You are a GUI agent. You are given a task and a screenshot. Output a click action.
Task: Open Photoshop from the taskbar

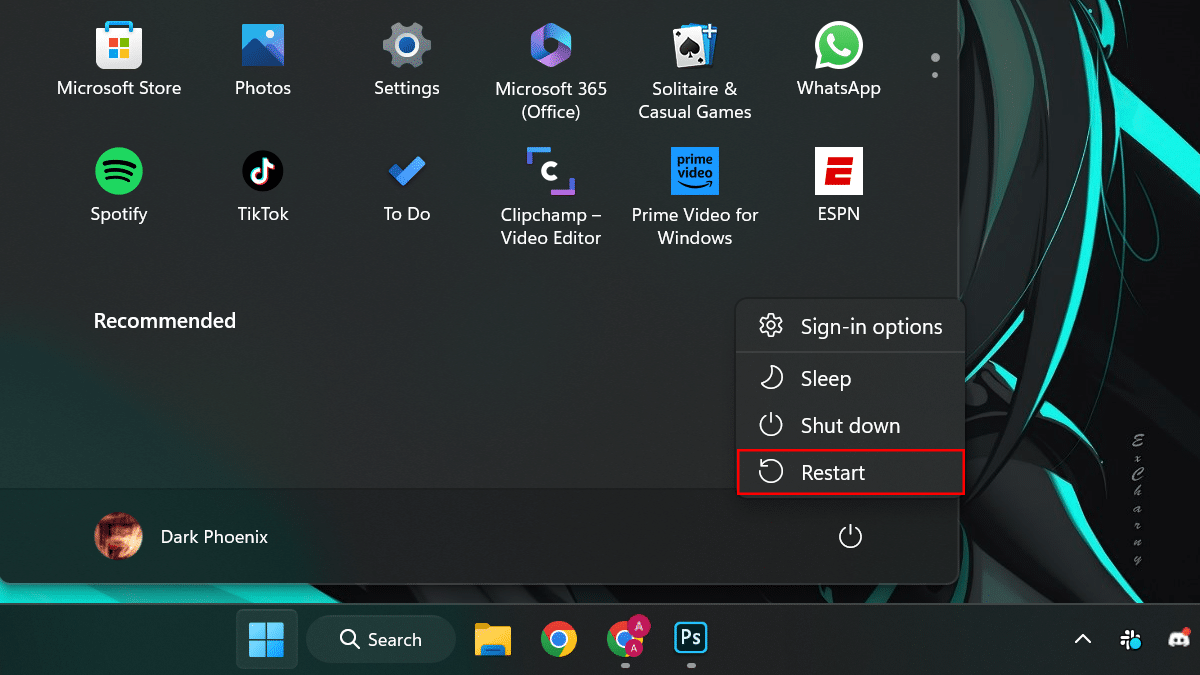[x=691, y=638]
